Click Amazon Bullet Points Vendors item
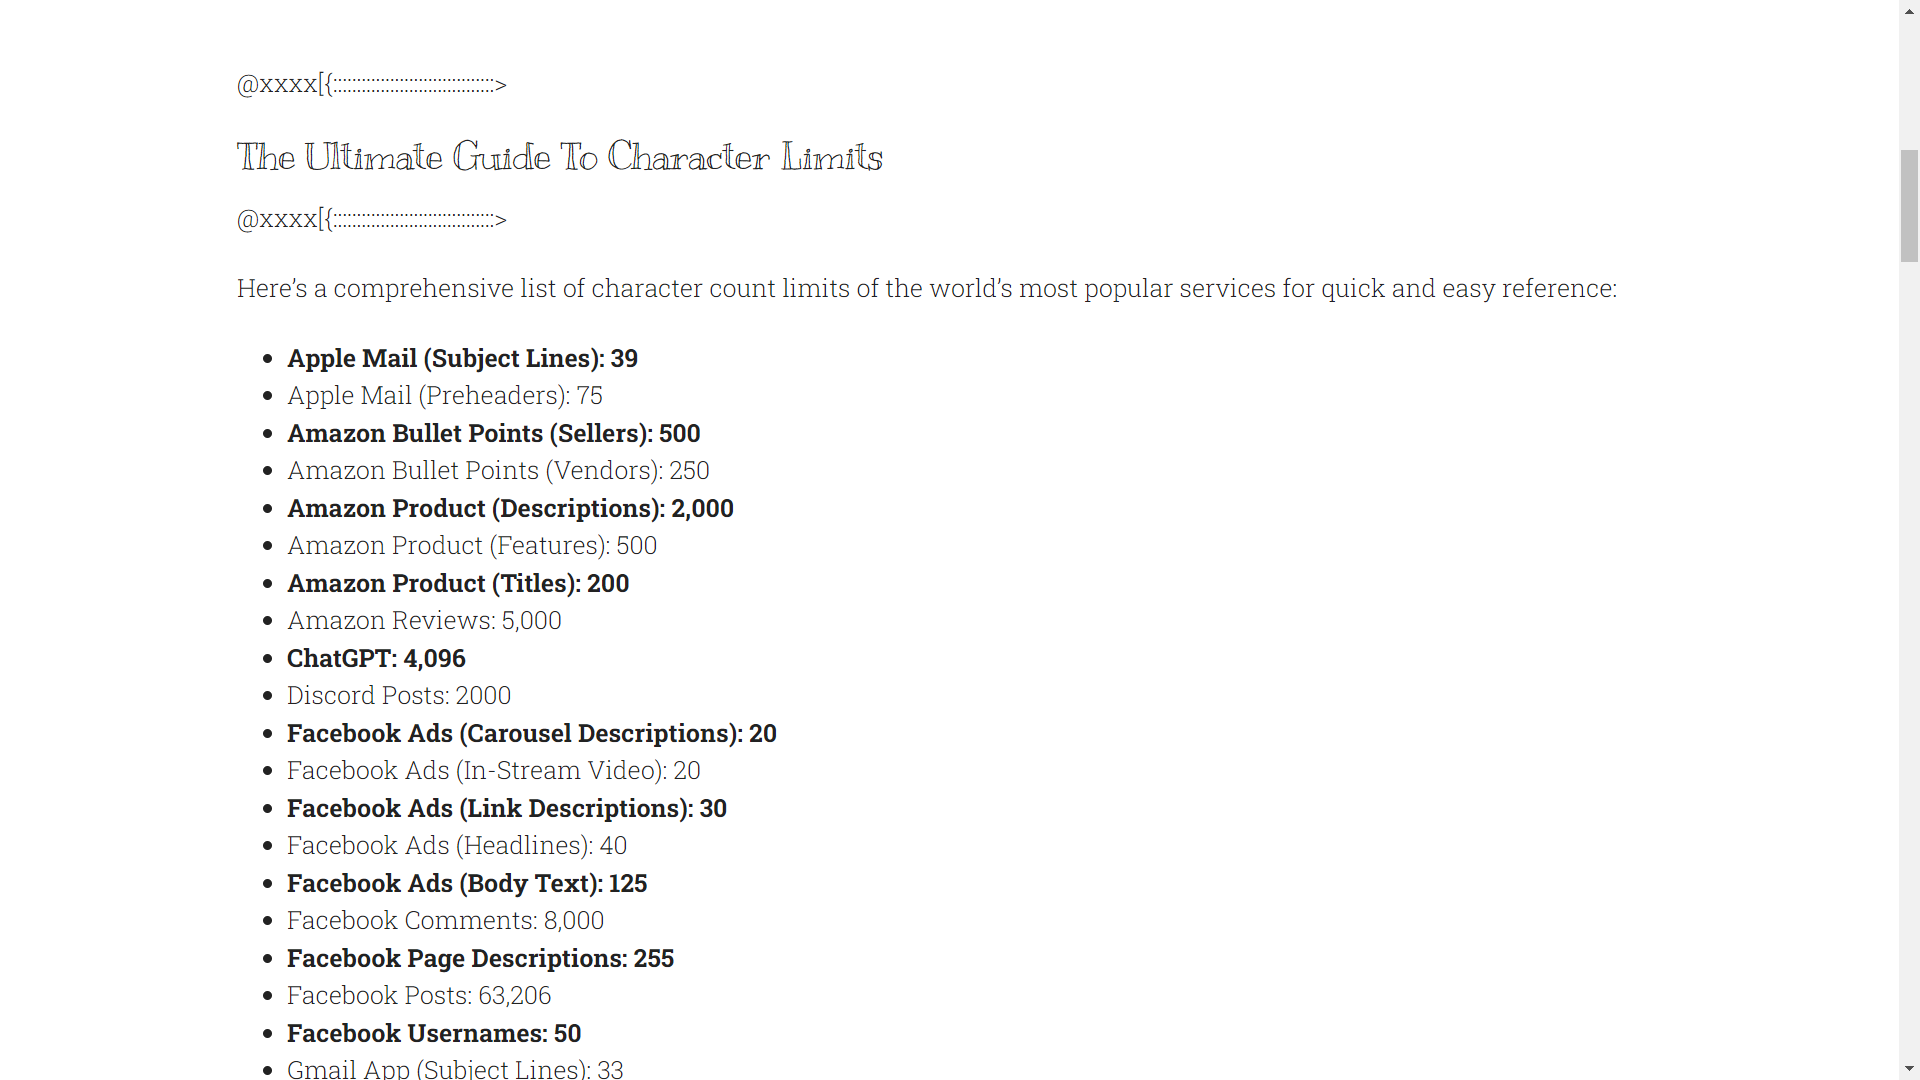Screen dimensions: 1920x1080 498,470
